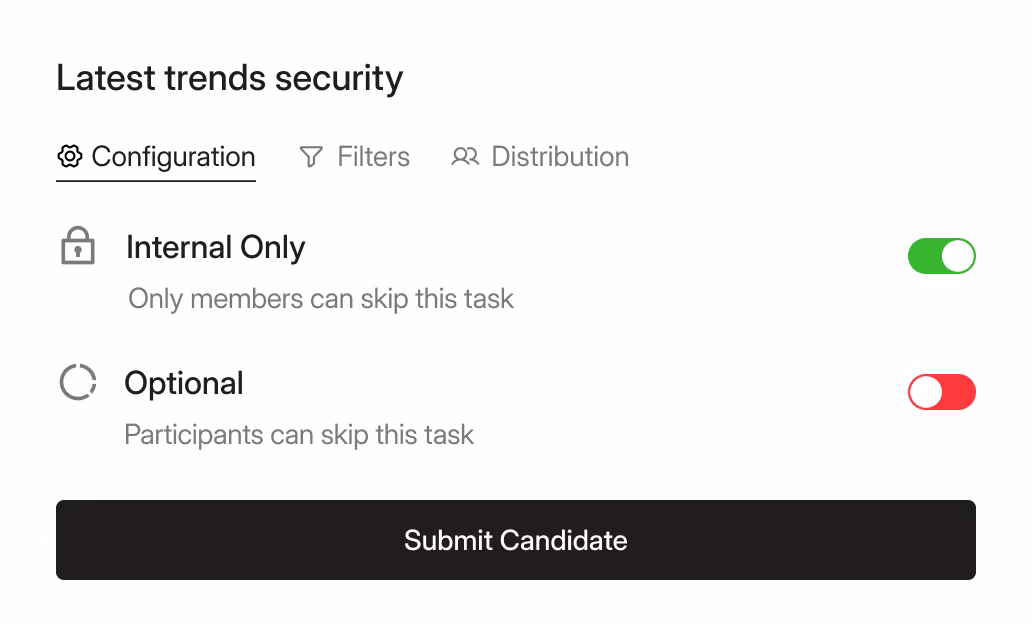This screenshot has width=1032, height=624.
Task: Click the two-person icon on the tab bar
Action: [465, 157]
